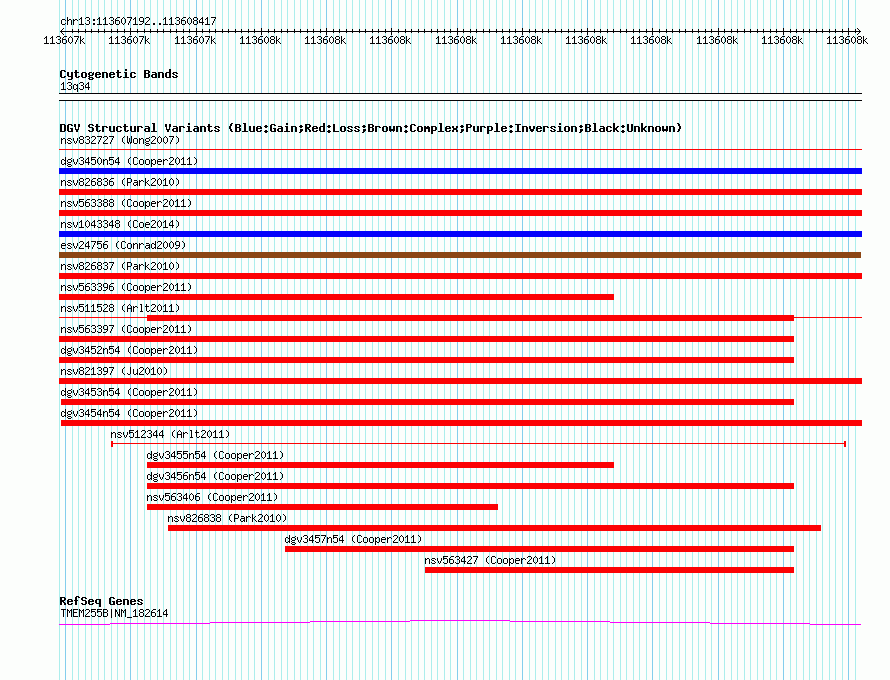This screenshot has width=890, height=680.
Task: Click the red dgv3455n54 loss bar
Action: click(x=380, y=465)
